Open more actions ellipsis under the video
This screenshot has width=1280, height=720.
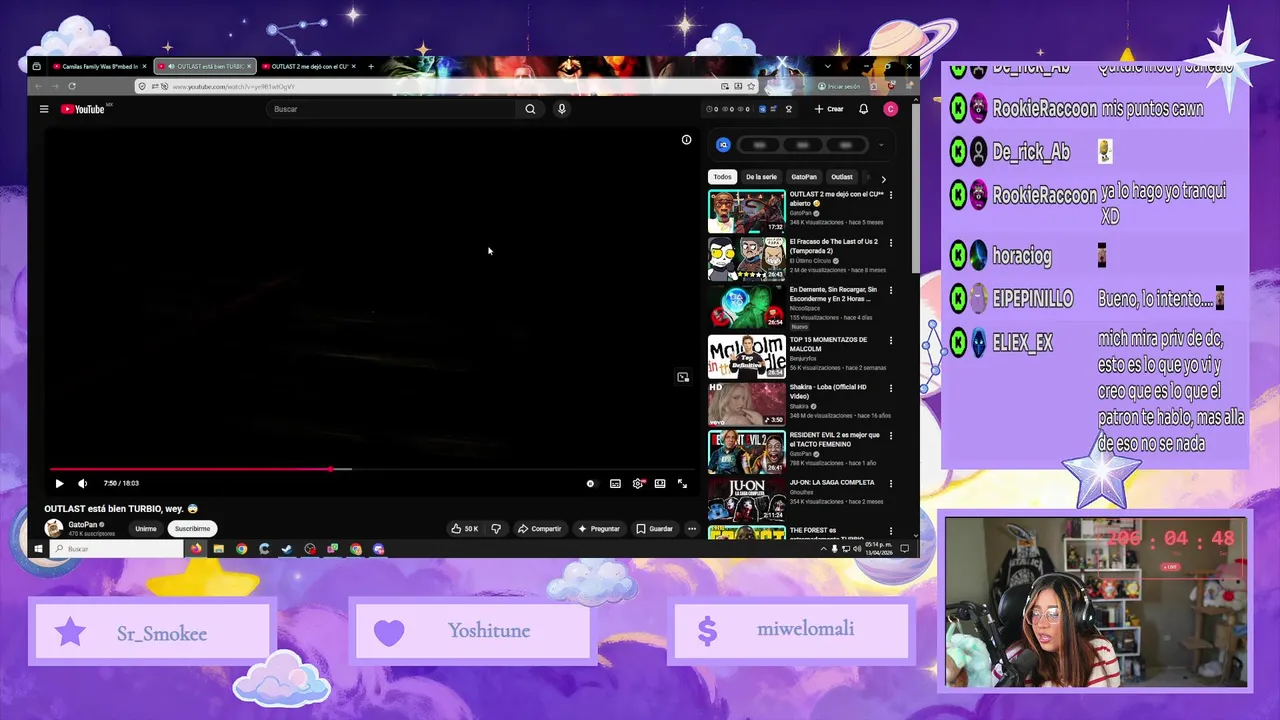[x=691, y=528]
